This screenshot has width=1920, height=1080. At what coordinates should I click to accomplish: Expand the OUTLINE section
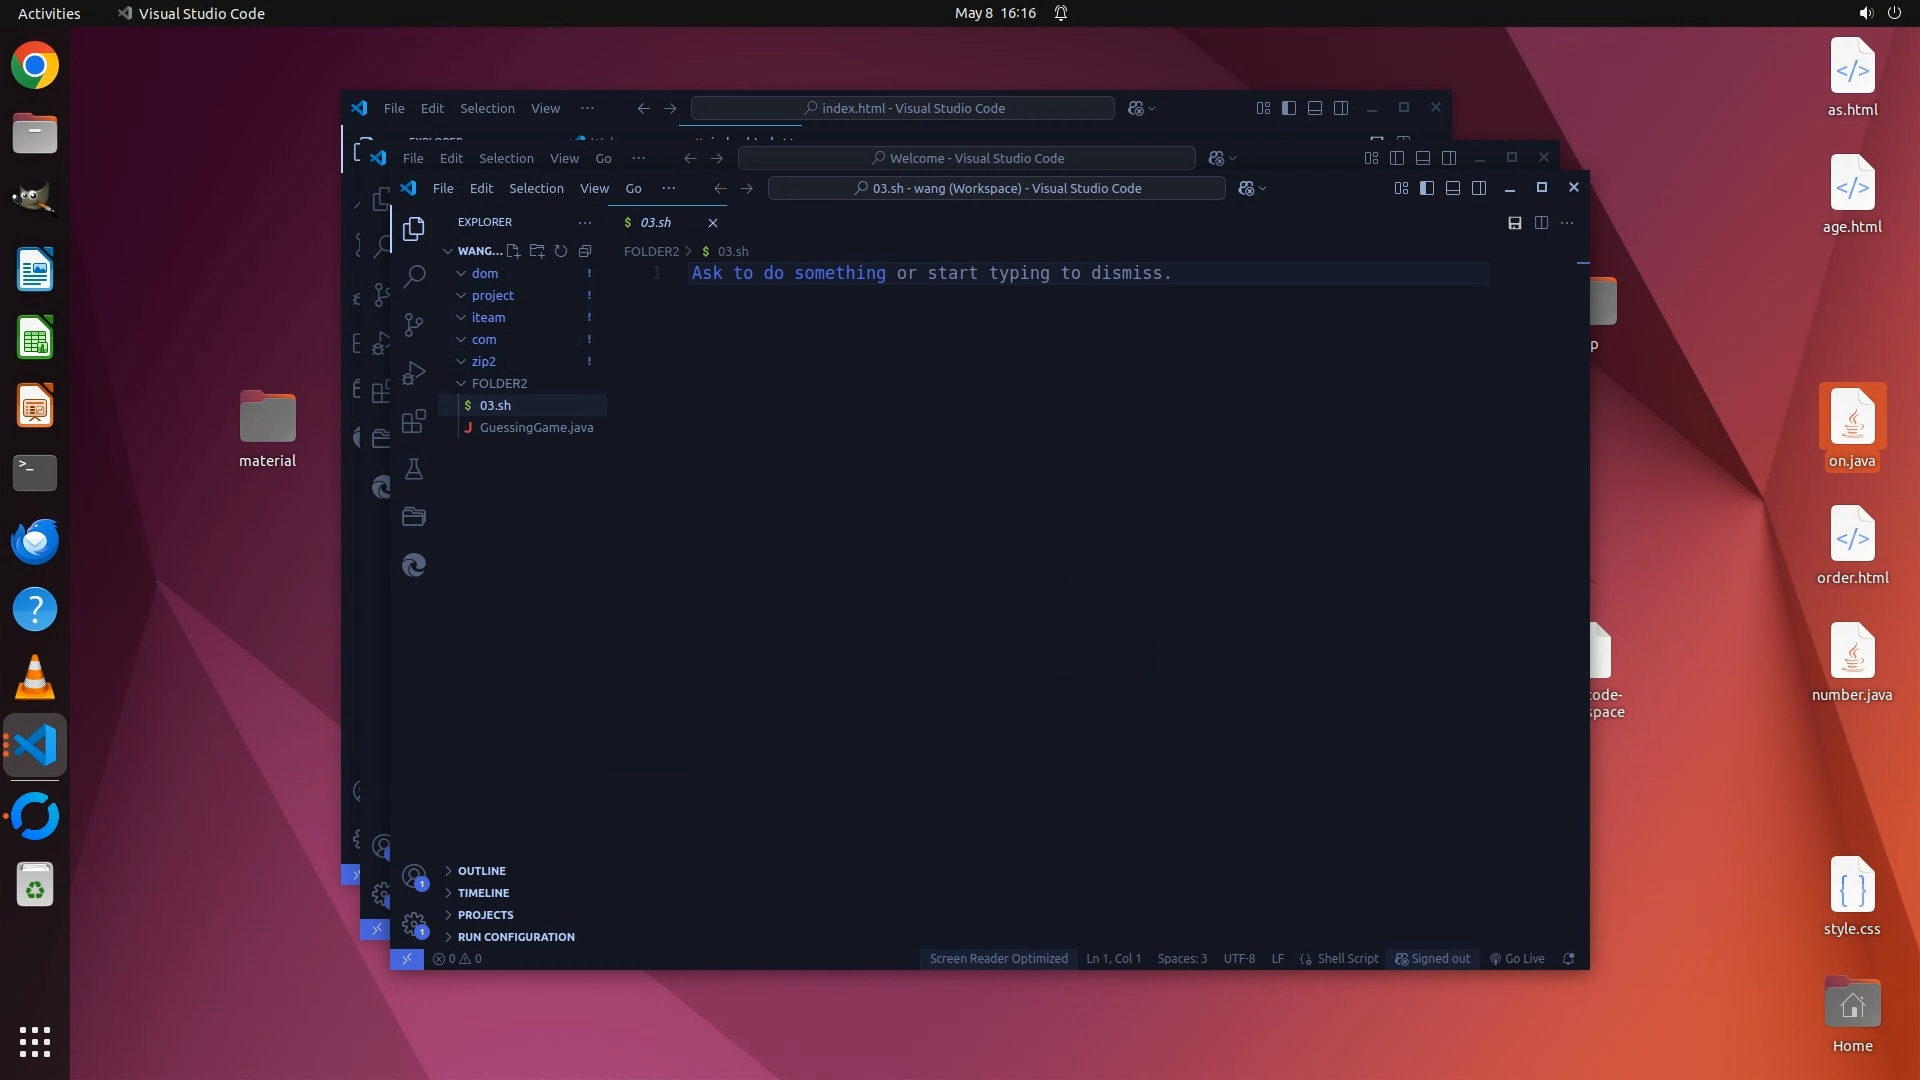click(481, 871)
